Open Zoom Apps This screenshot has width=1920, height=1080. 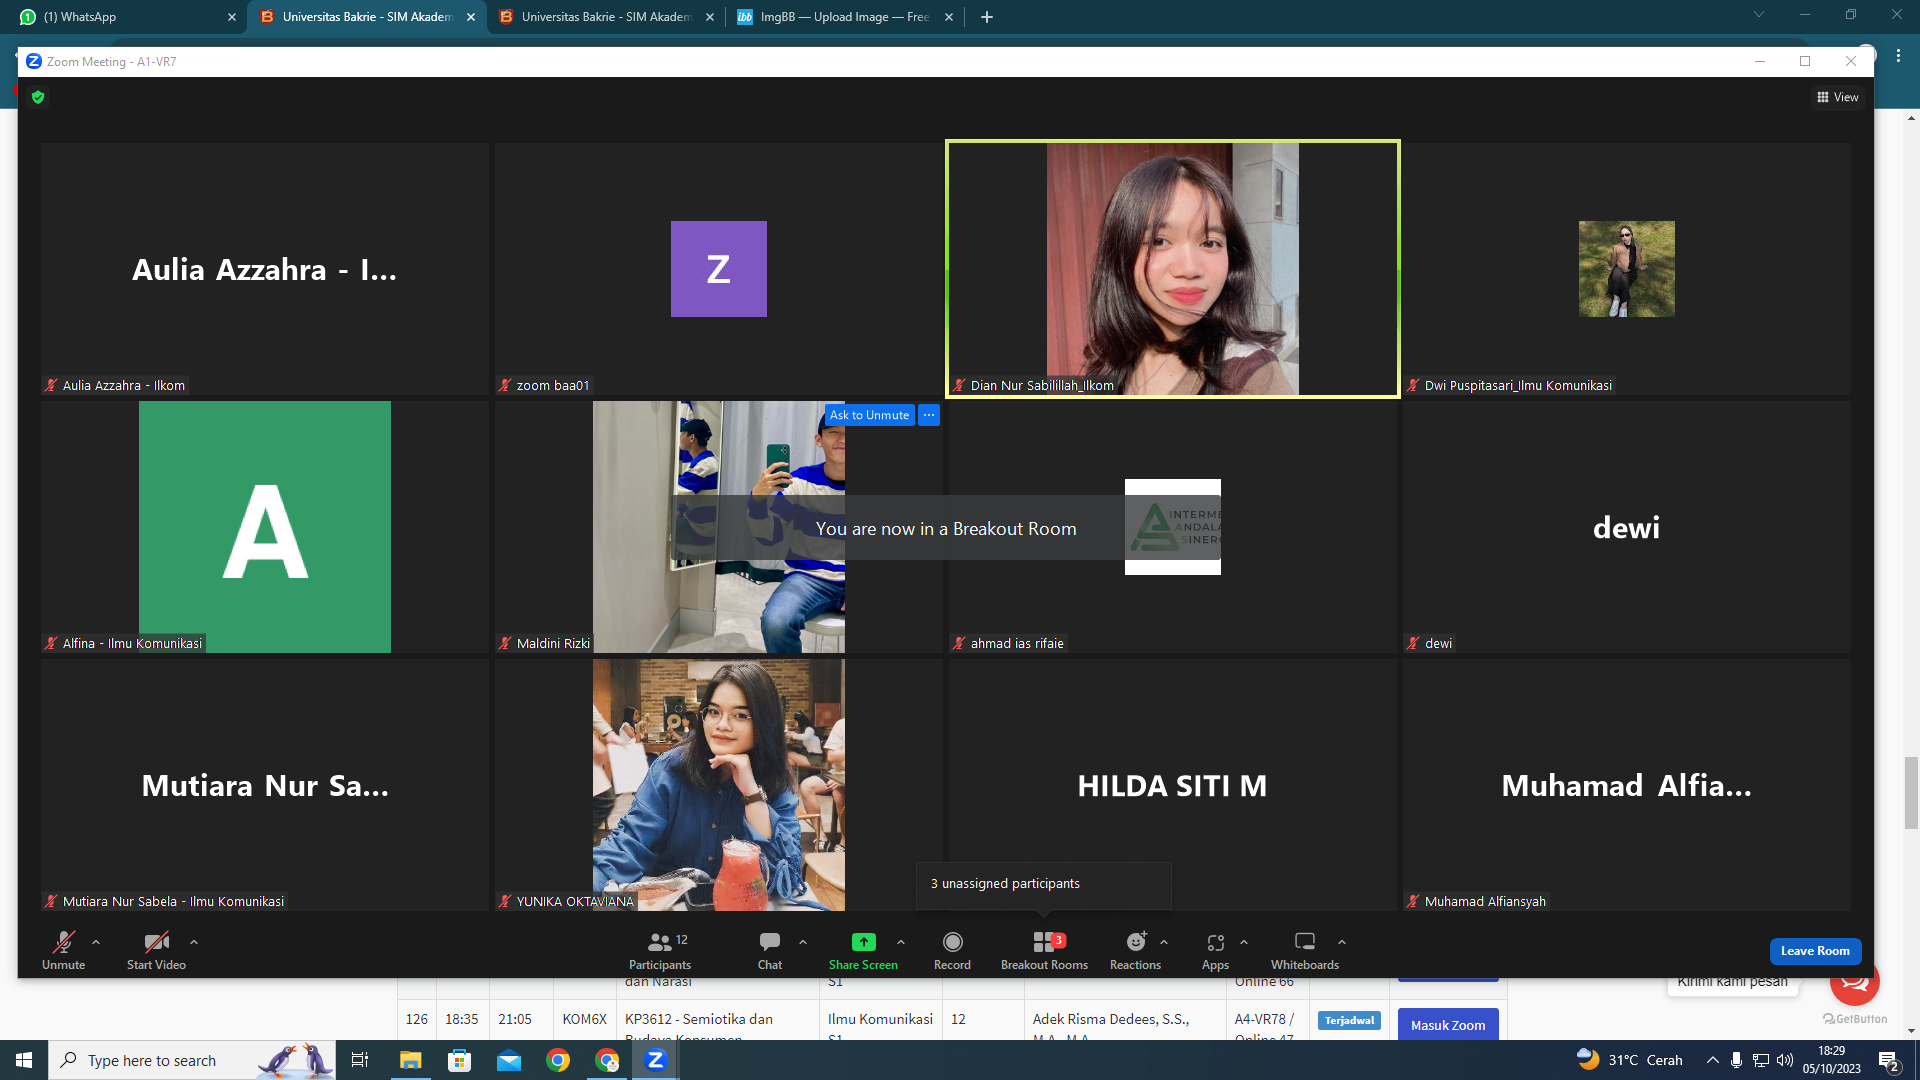click(1215, 950)
